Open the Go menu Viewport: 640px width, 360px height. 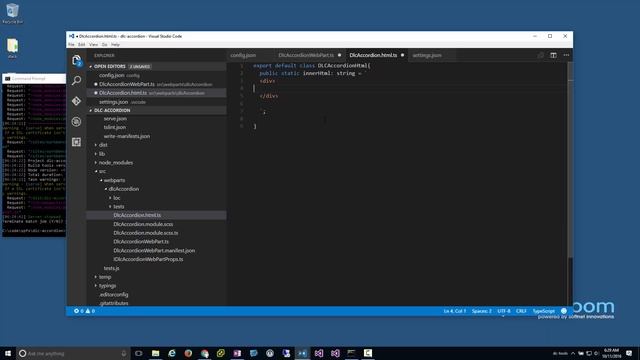pyautogui.click(x=104, y=44)
